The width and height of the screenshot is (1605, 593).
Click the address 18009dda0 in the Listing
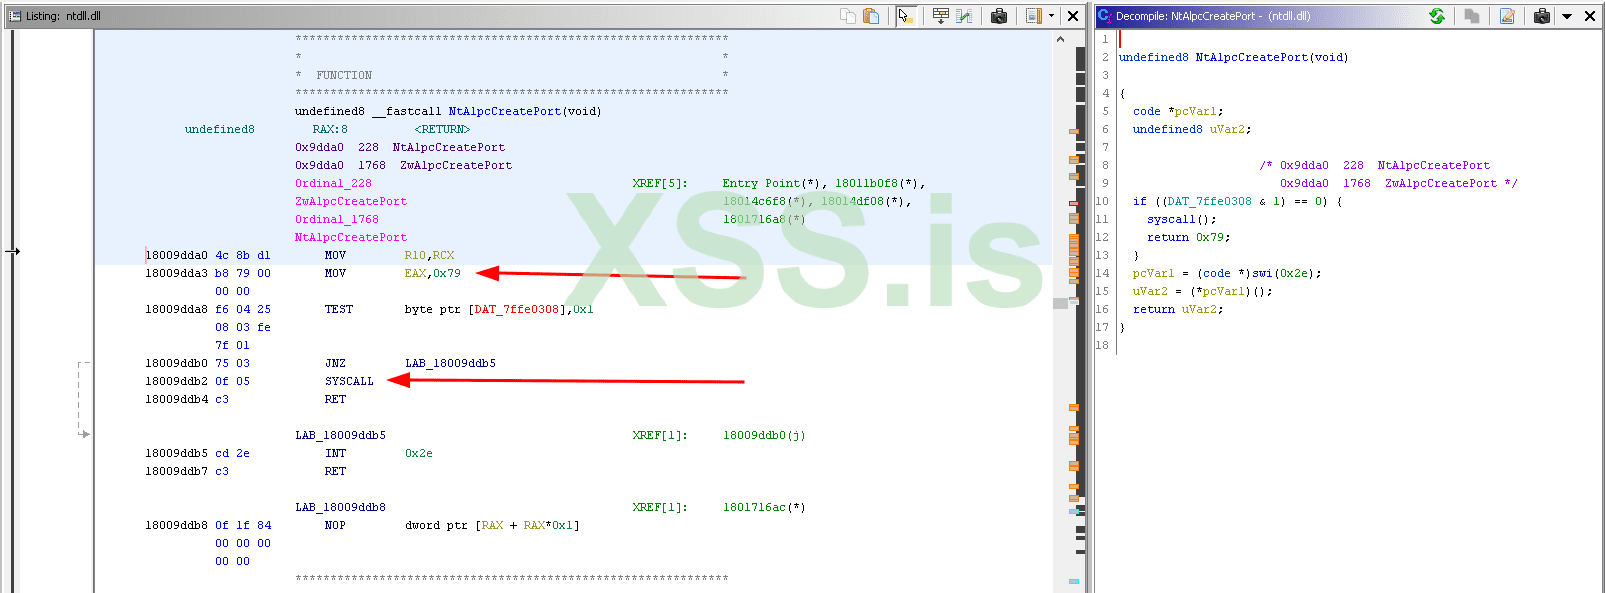(x=176, y=255)
